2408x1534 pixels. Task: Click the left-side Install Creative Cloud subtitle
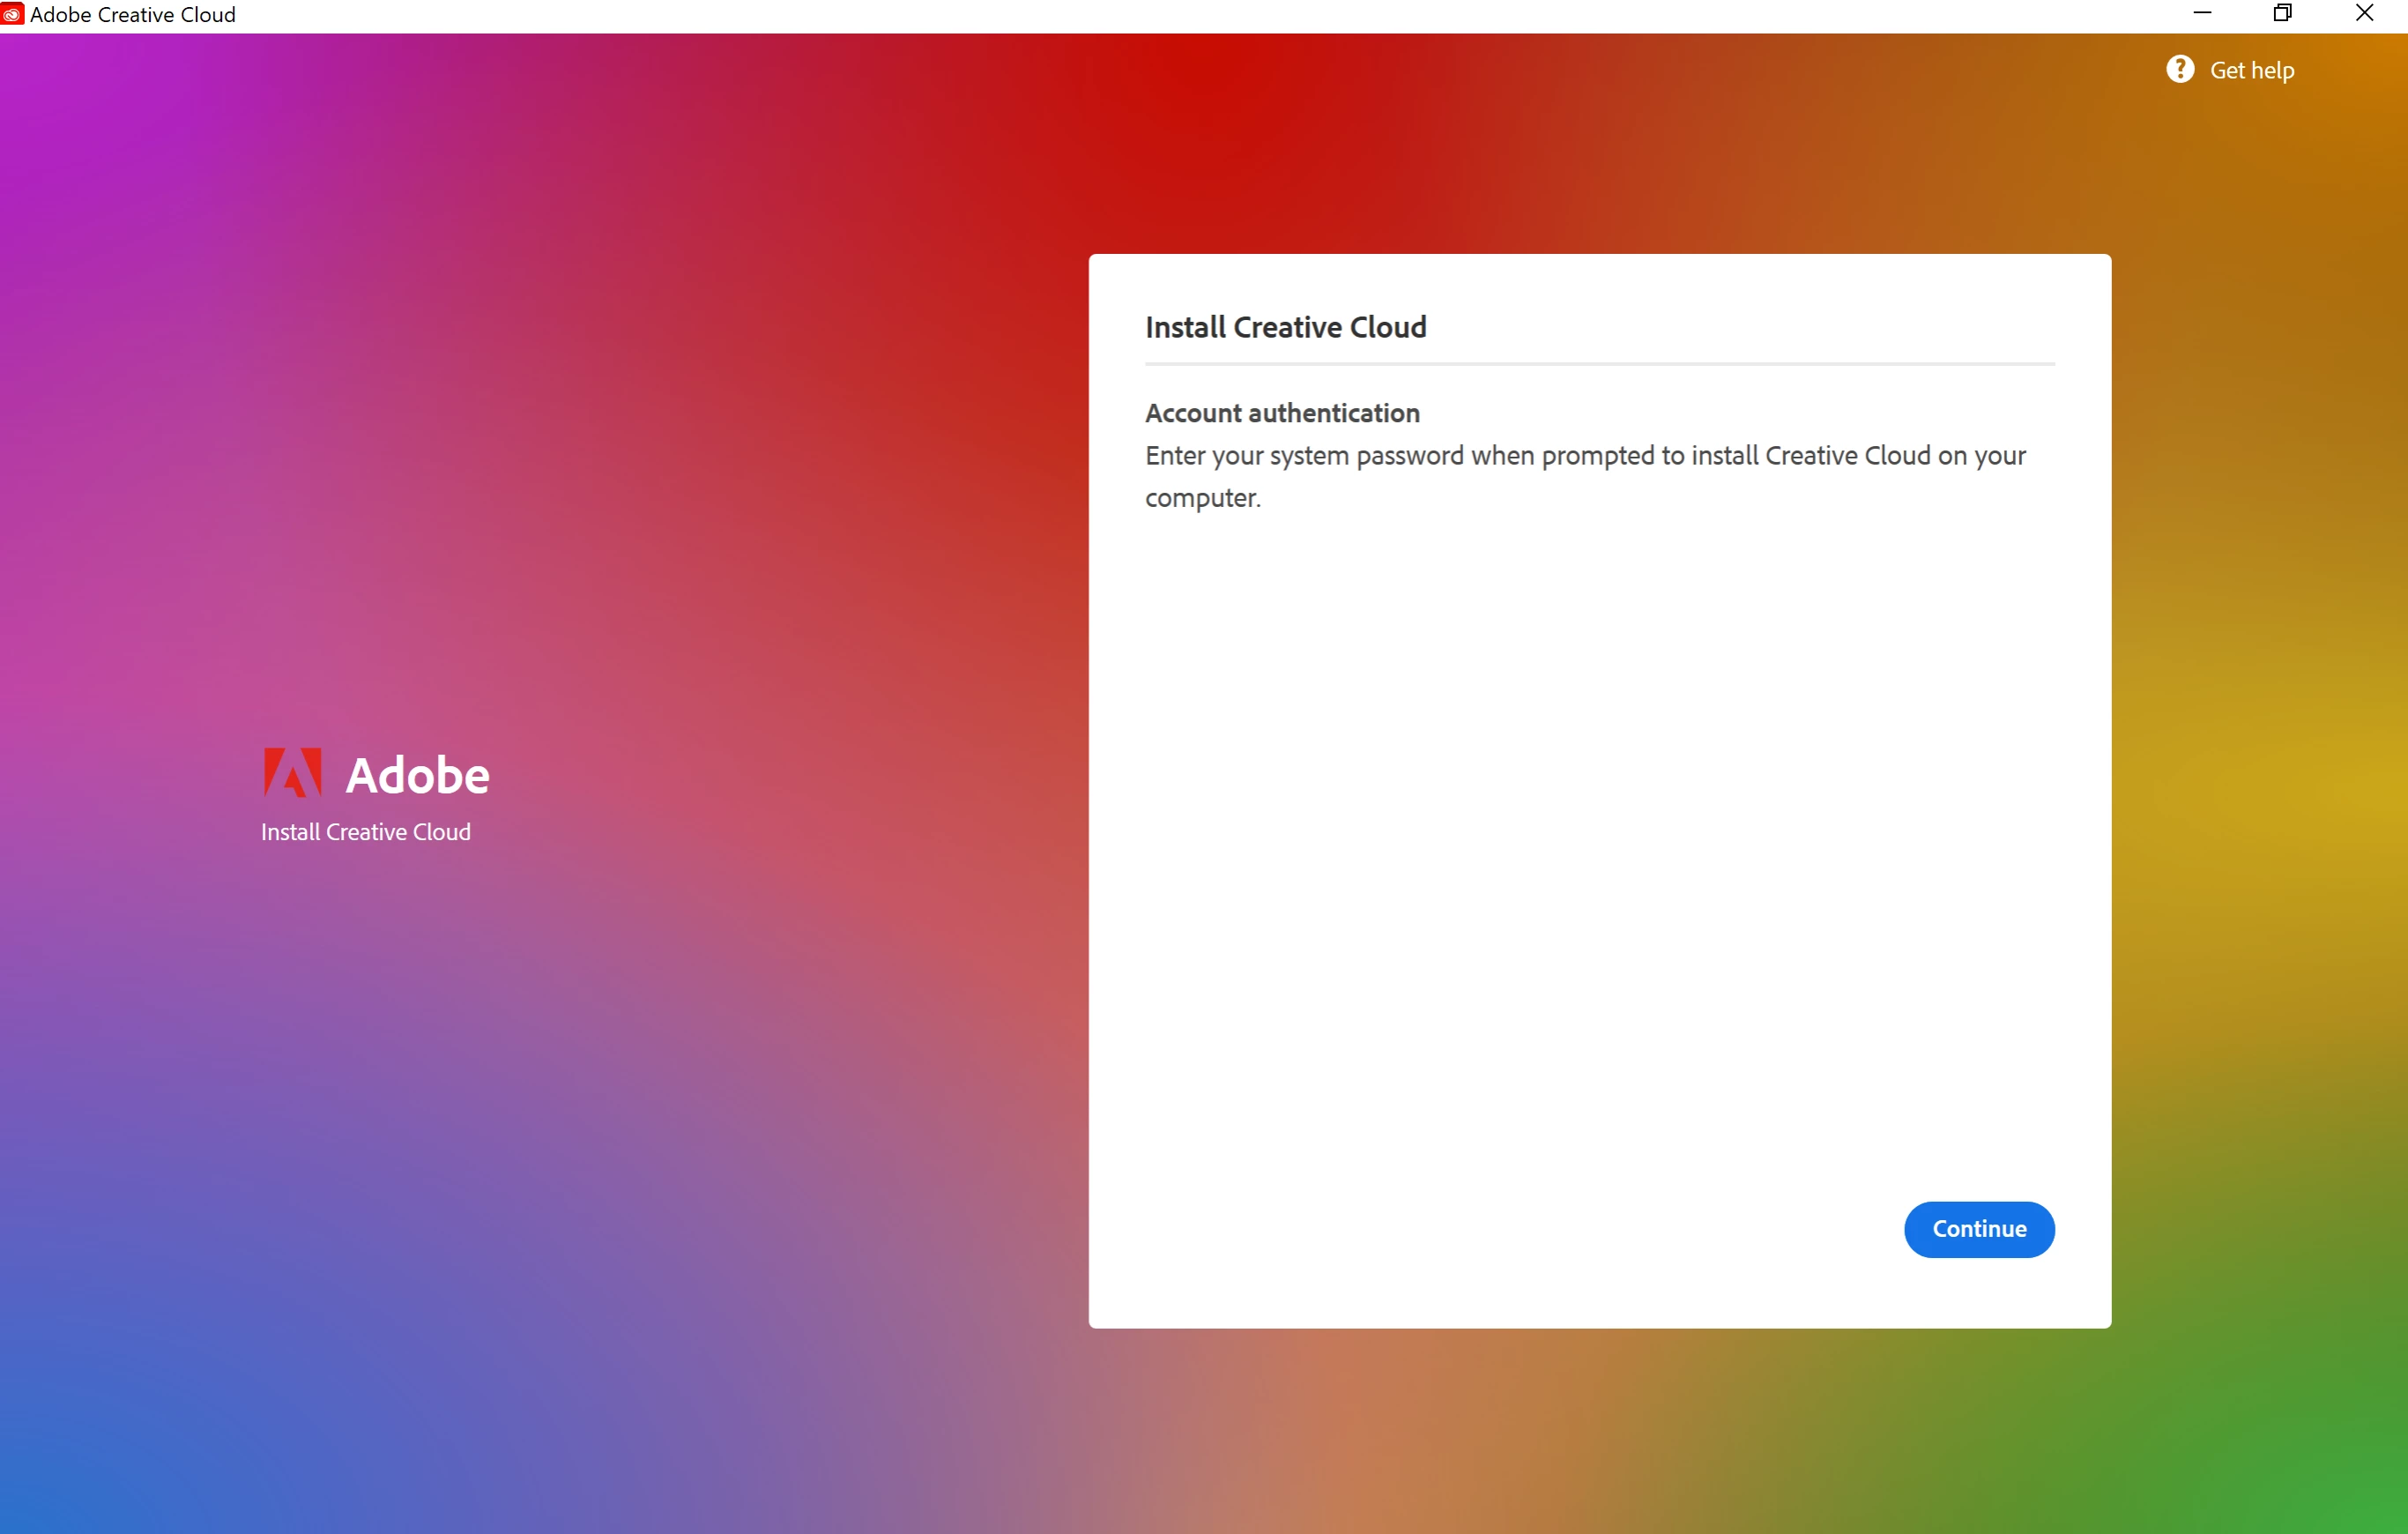coord(365,832)
